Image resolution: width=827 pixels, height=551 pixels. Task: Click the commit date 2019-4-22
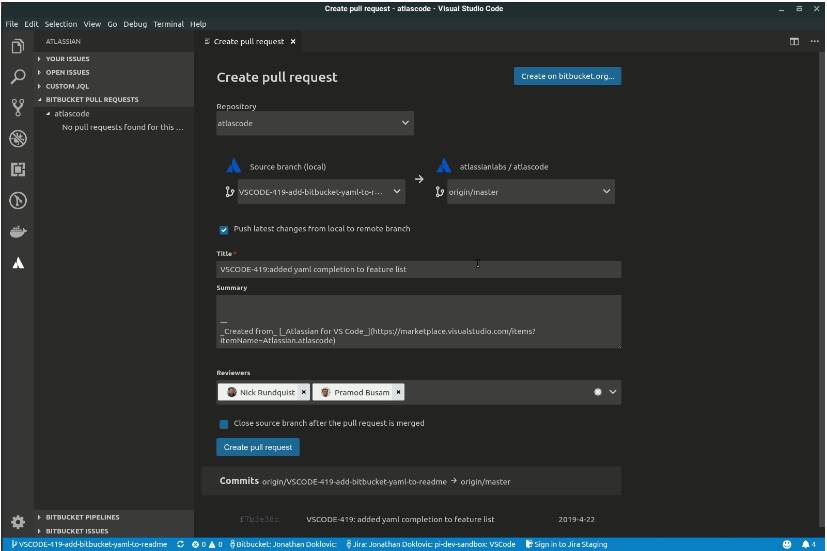[x=576, y=519]
